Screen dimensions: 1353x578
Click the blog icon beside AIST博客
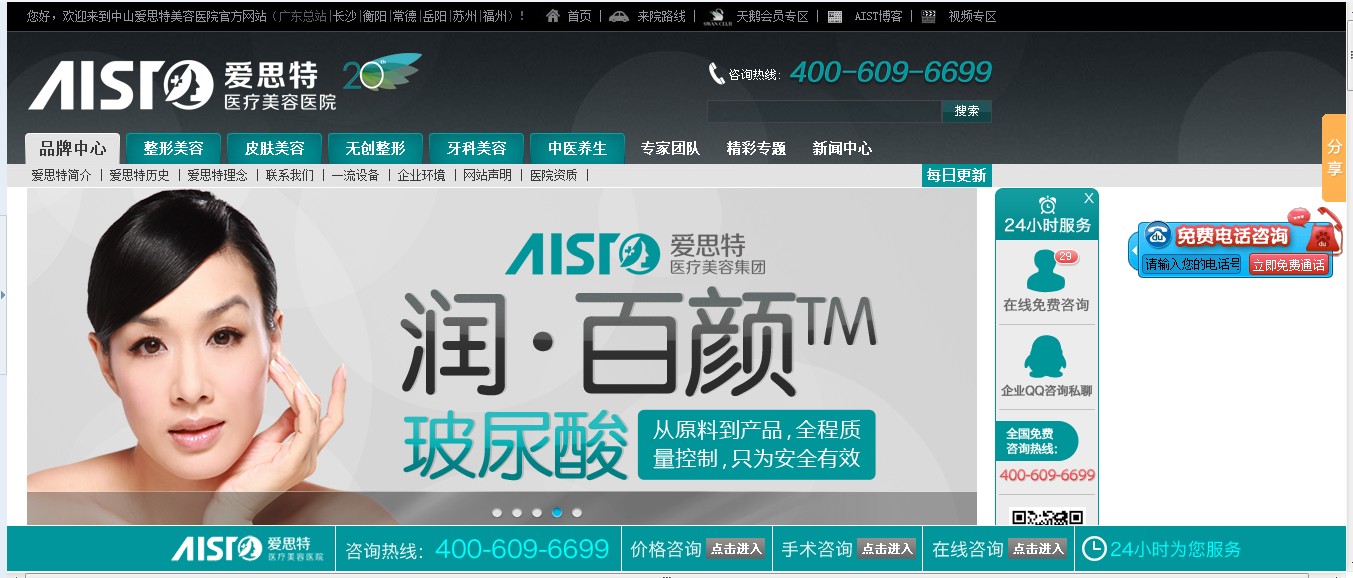[835, 16]
